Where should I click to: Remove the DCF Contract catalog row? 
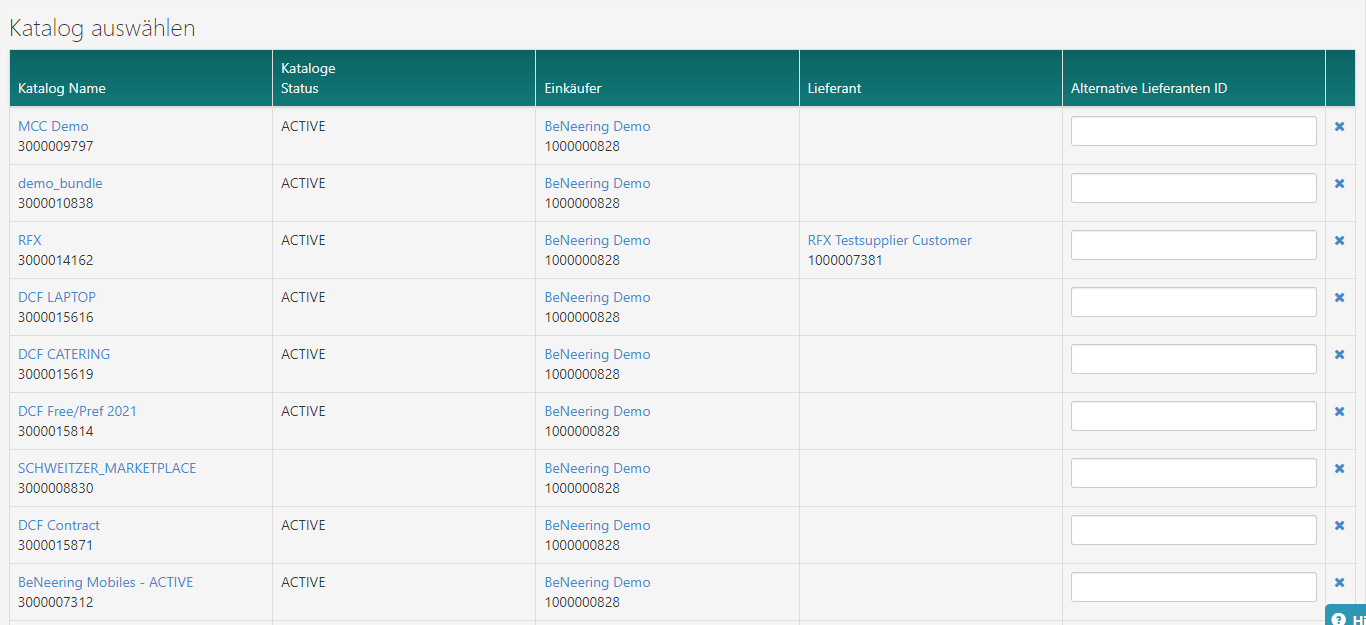tap(1339, 526)
